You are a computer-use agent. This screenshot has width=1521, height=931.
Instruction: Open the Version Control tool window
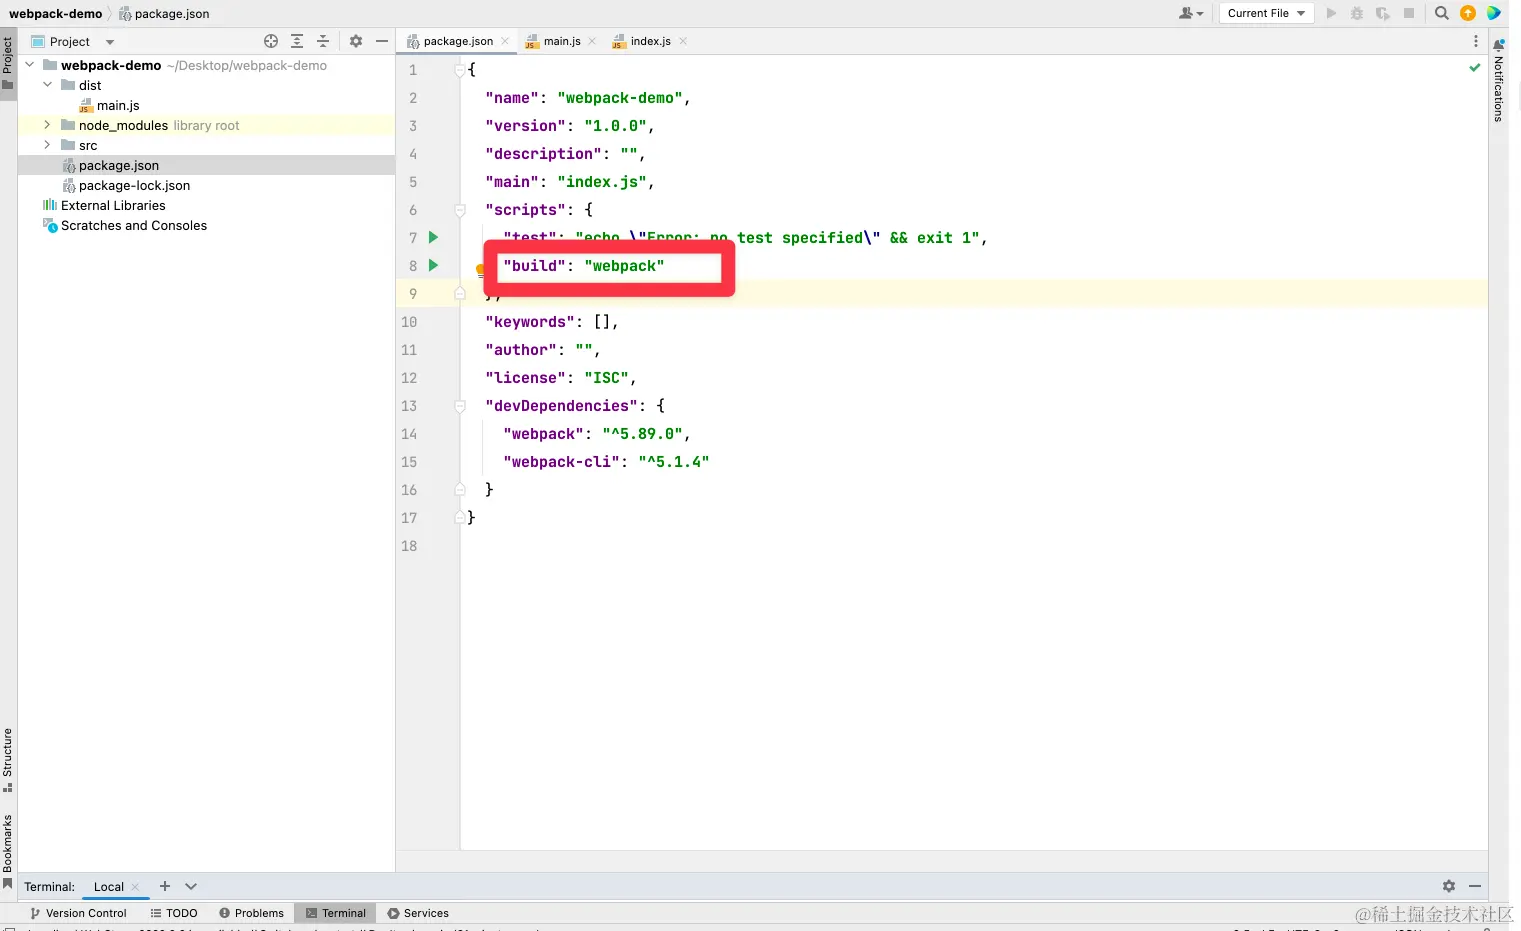pos(78,913)
